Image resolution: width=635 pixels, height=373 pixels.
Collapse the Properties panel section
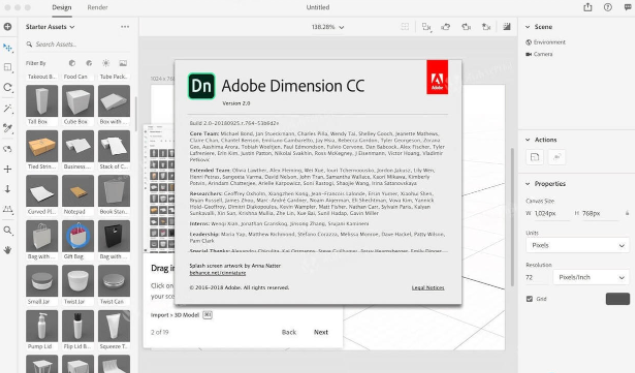528,184
